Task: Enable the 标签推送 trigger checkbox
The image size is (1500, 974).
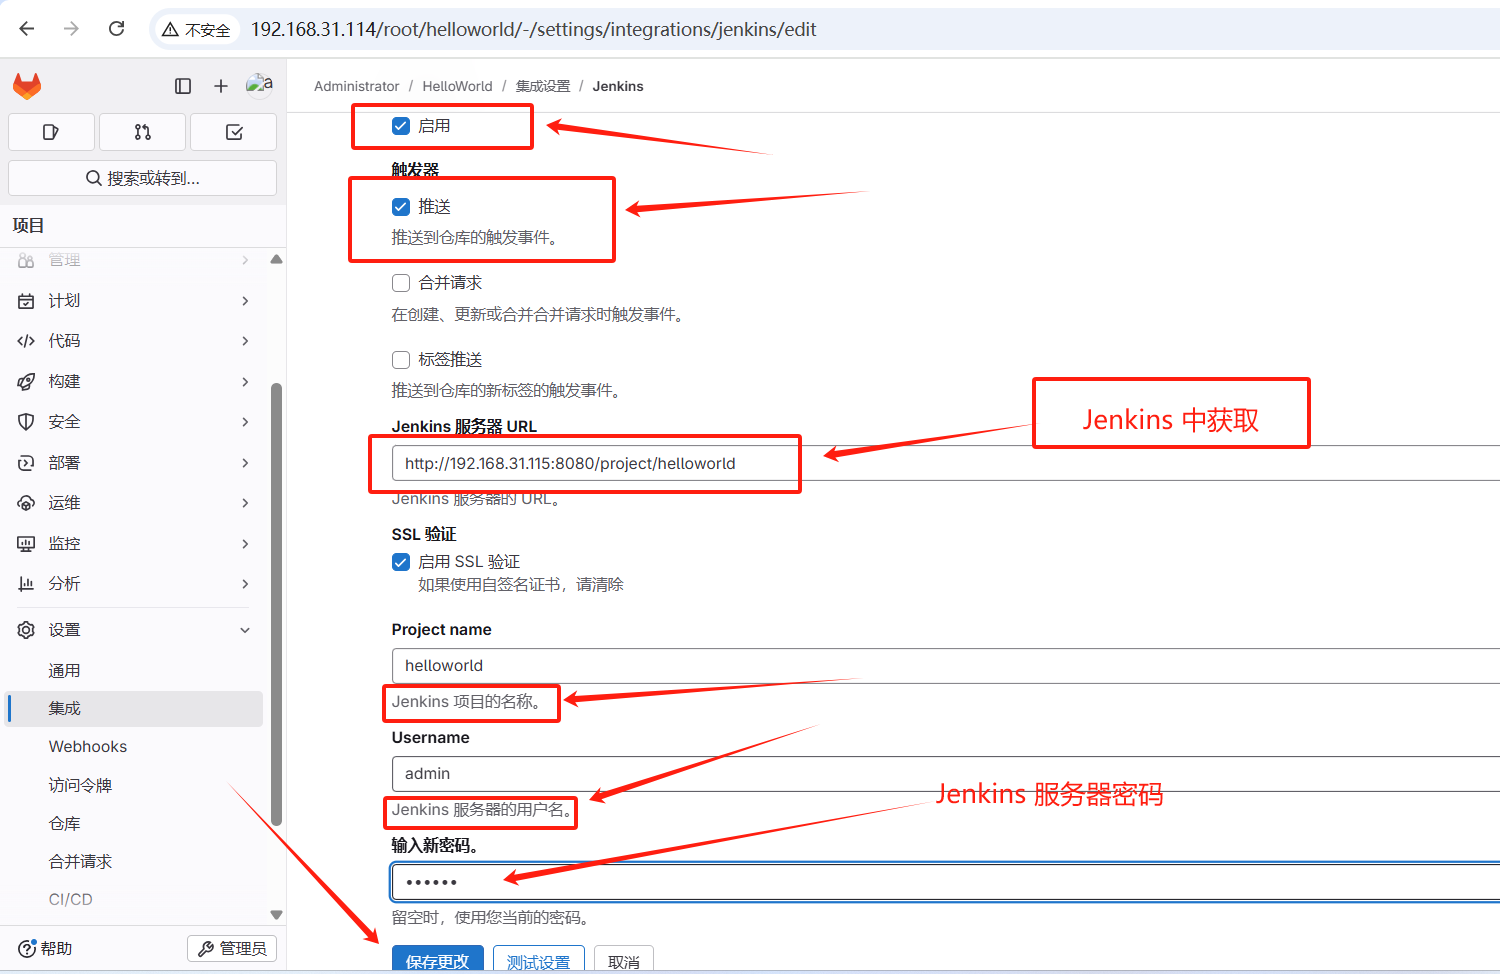Action: [401, 360]
